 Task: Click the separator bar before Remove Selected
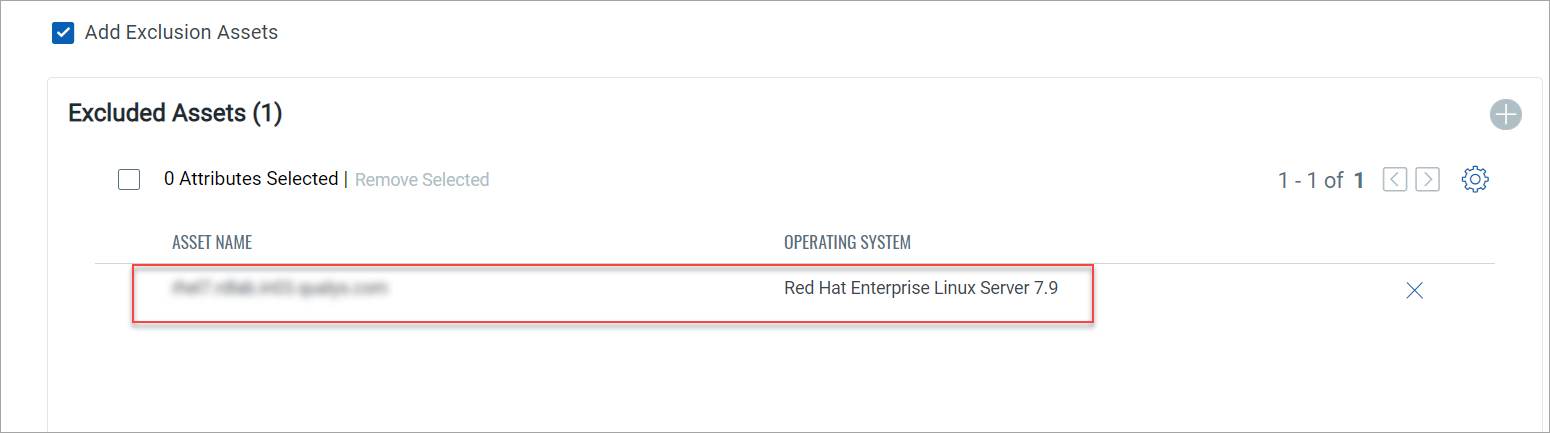pyautogui.click(x=346, y=180)
